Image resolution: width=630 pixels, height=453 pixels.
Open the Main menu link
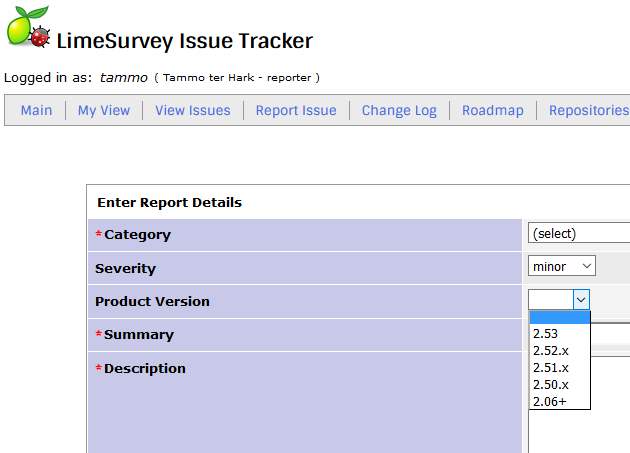coord(36,111)
